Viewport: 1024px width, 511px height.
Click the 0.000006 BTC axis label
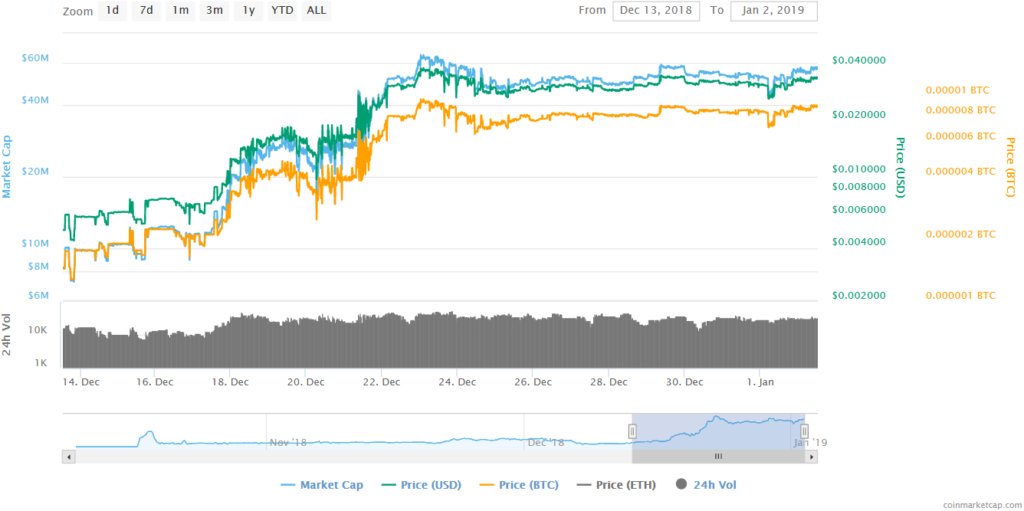pyautogui.click(x=961, y=136)
